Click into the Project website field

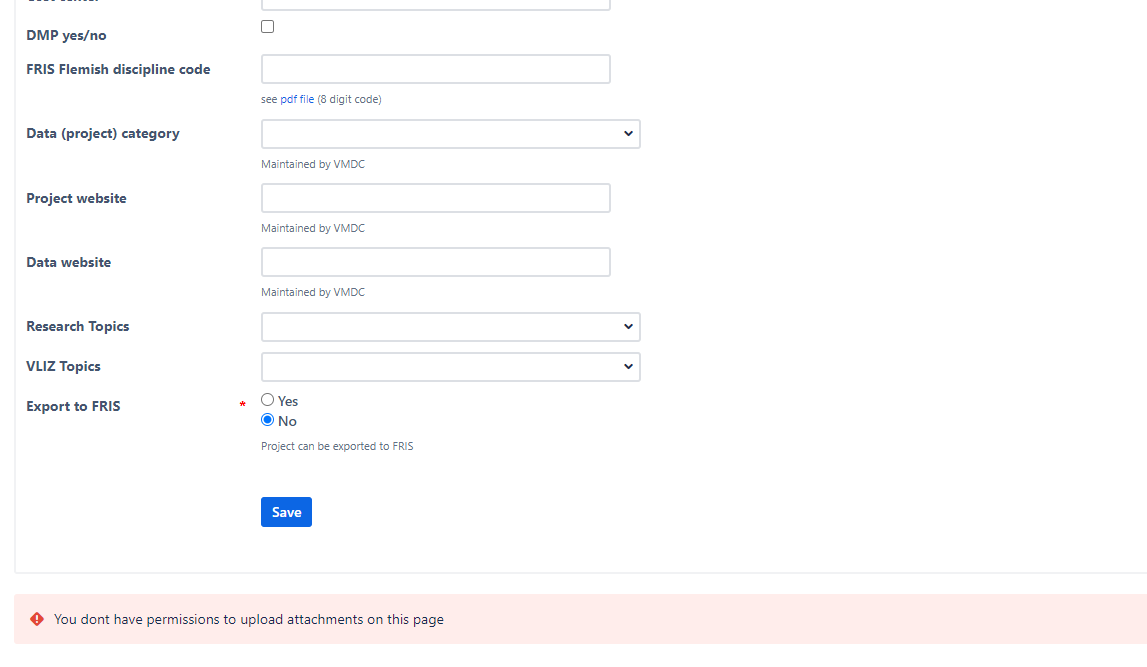[436, 198]
